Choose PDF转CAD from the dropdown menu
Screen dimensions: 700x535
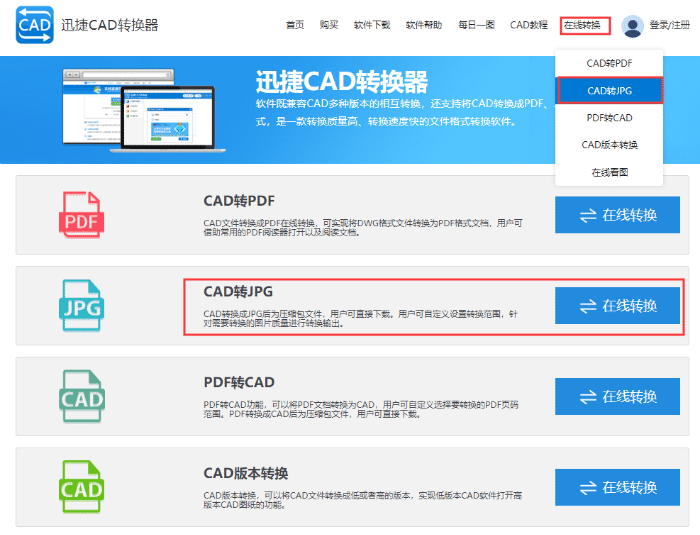click(x=609, y=118)
